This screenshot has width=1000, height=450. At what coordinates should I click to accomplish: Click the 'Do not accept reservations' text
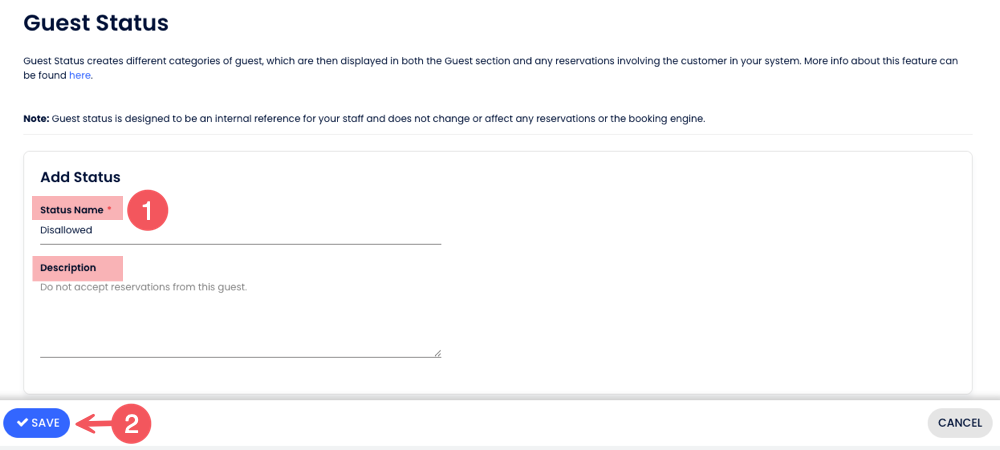click(143, 287)
